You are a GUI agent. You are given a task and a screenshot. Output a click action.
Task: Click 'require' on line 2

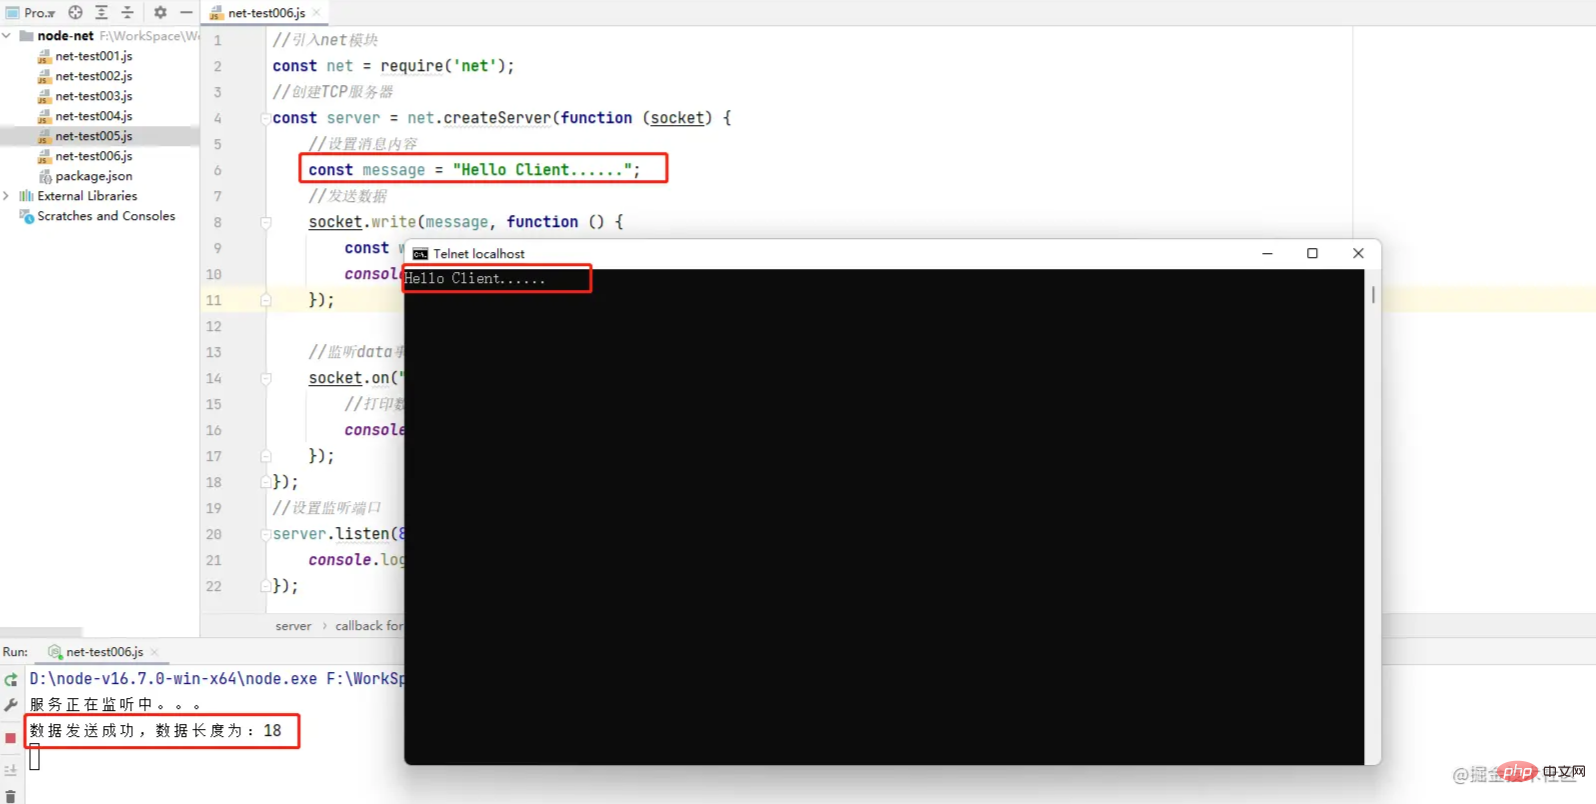coord(411,66)
